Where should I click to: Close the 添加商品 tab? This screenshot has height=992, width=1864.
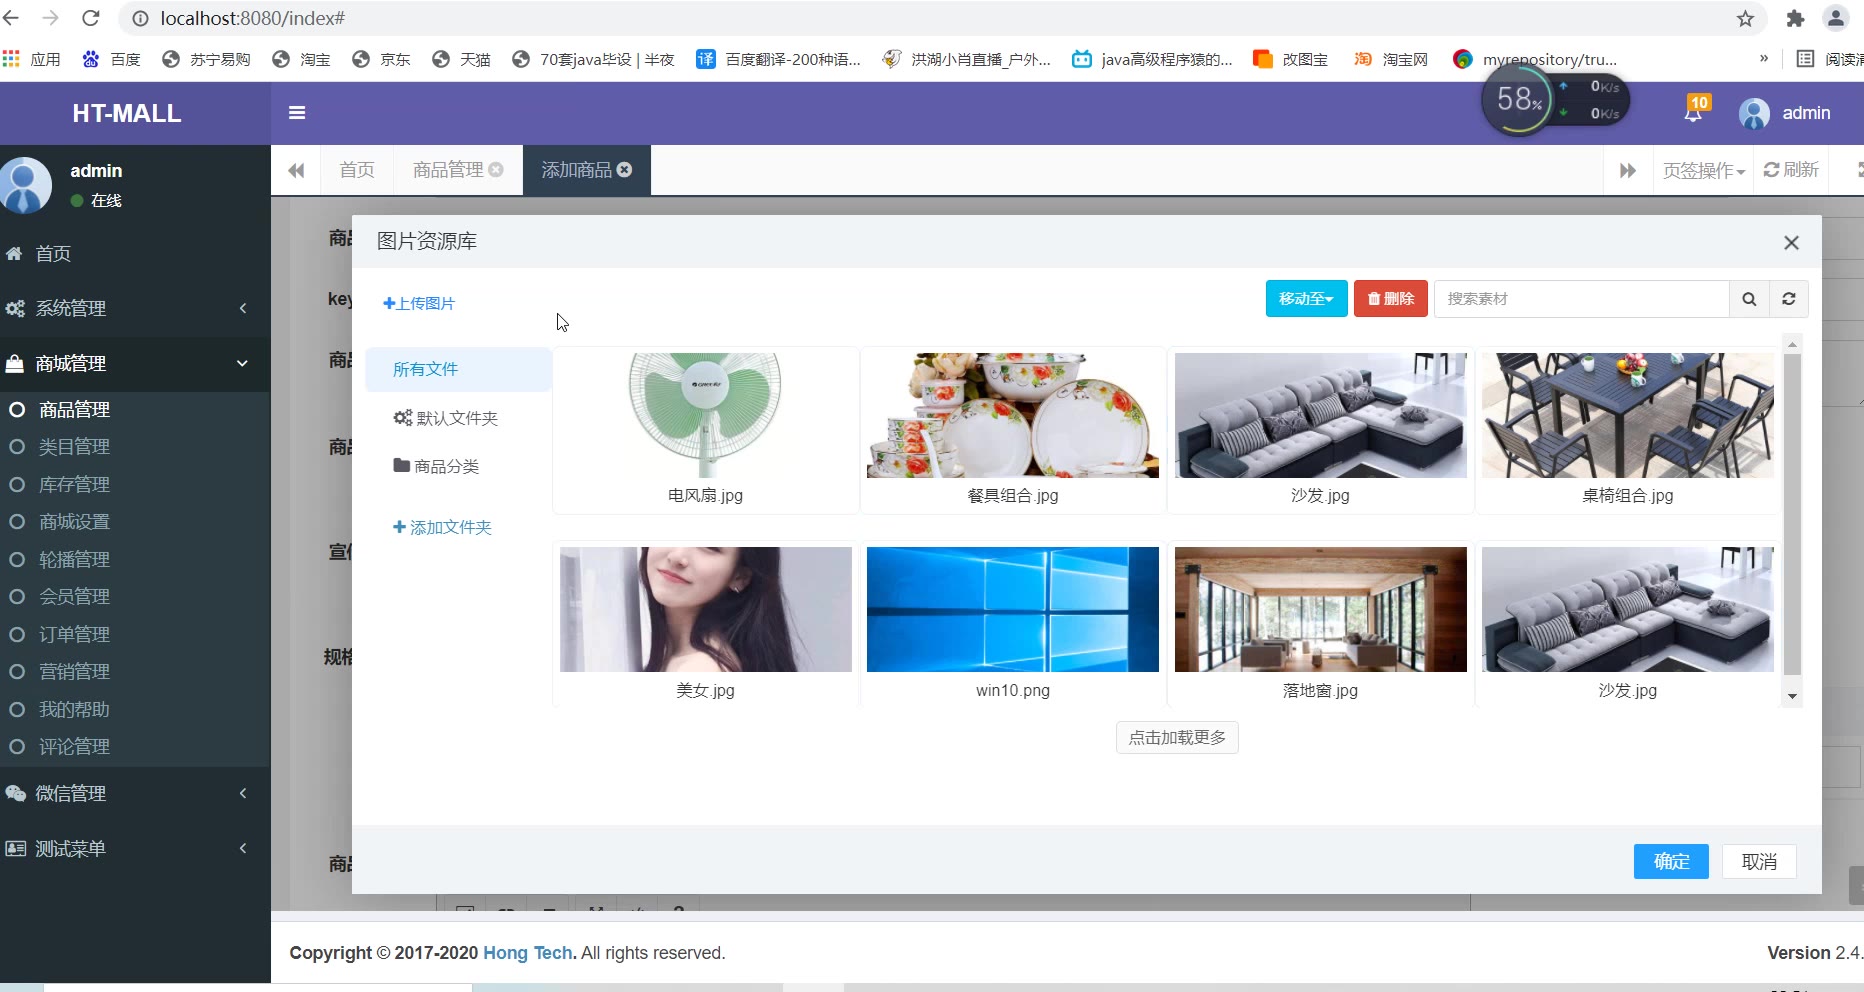(624, 170)
